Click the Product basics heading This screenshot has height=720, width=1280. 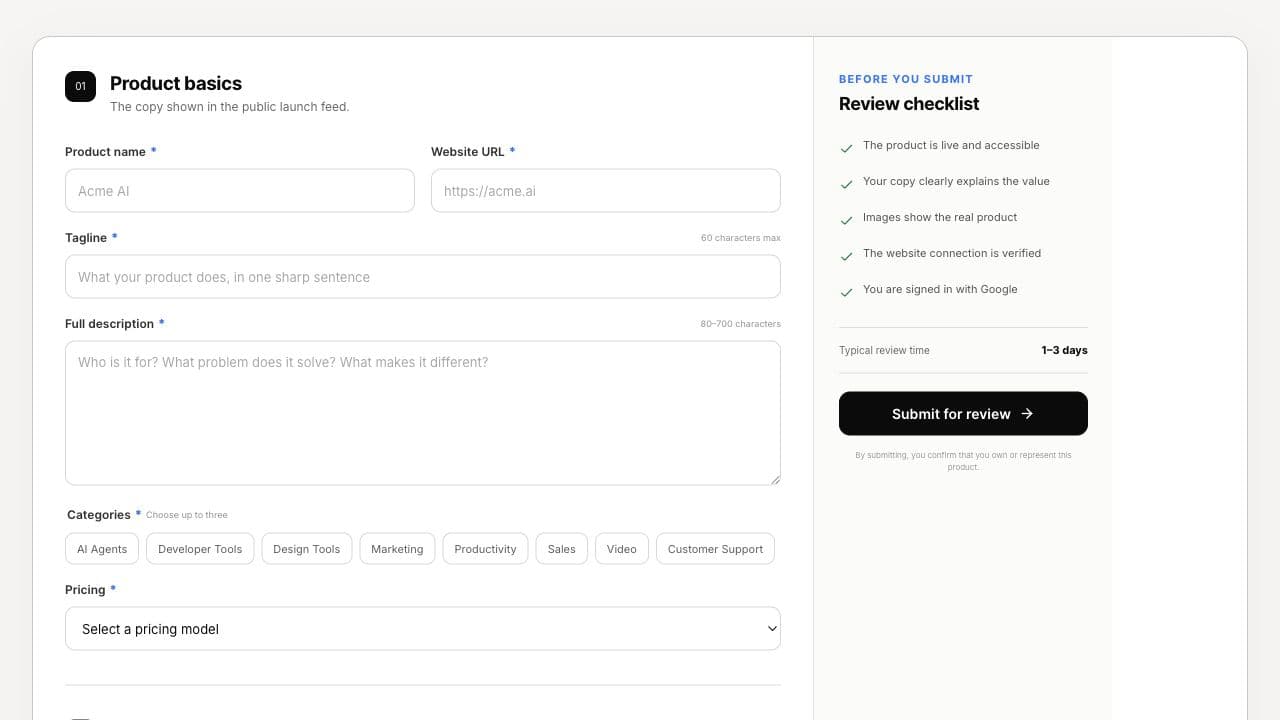pos(176,83)
